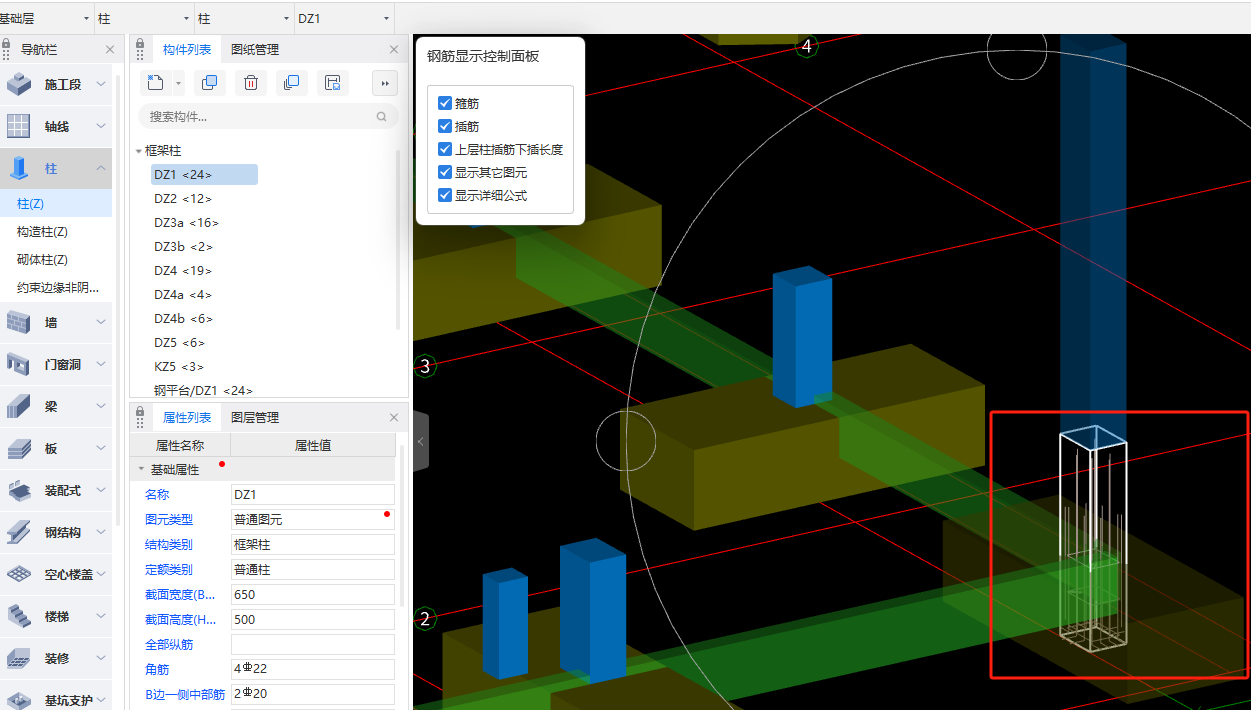
Task: Delete the selected component with the trash icon
Action: (x=251, y=83)
